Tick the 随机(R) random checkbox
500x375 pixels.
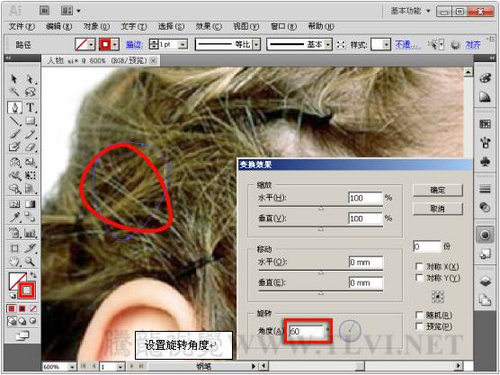coord(419,315)
